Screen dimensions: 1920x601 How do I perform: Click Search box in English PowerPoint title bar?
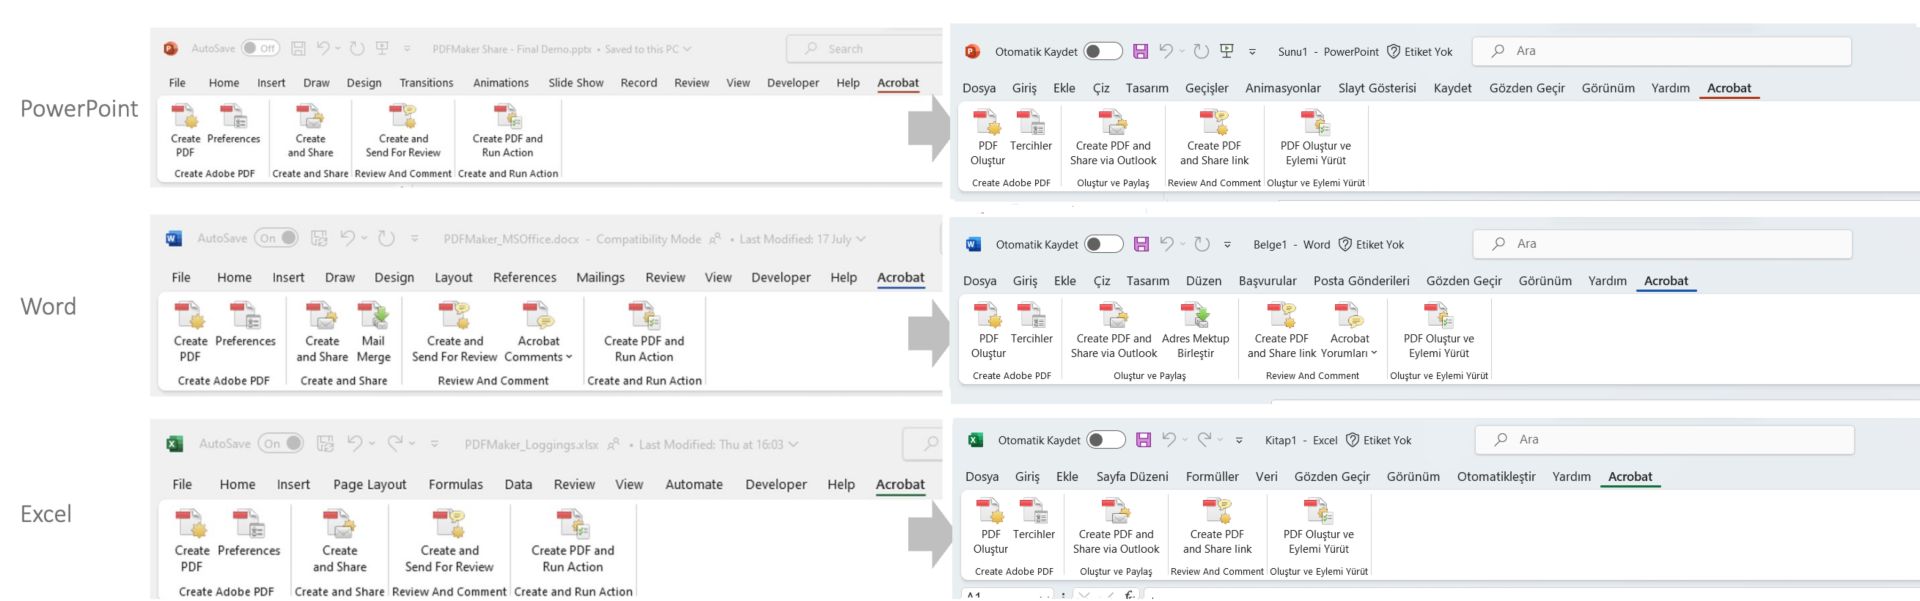[x=863, y=48]
